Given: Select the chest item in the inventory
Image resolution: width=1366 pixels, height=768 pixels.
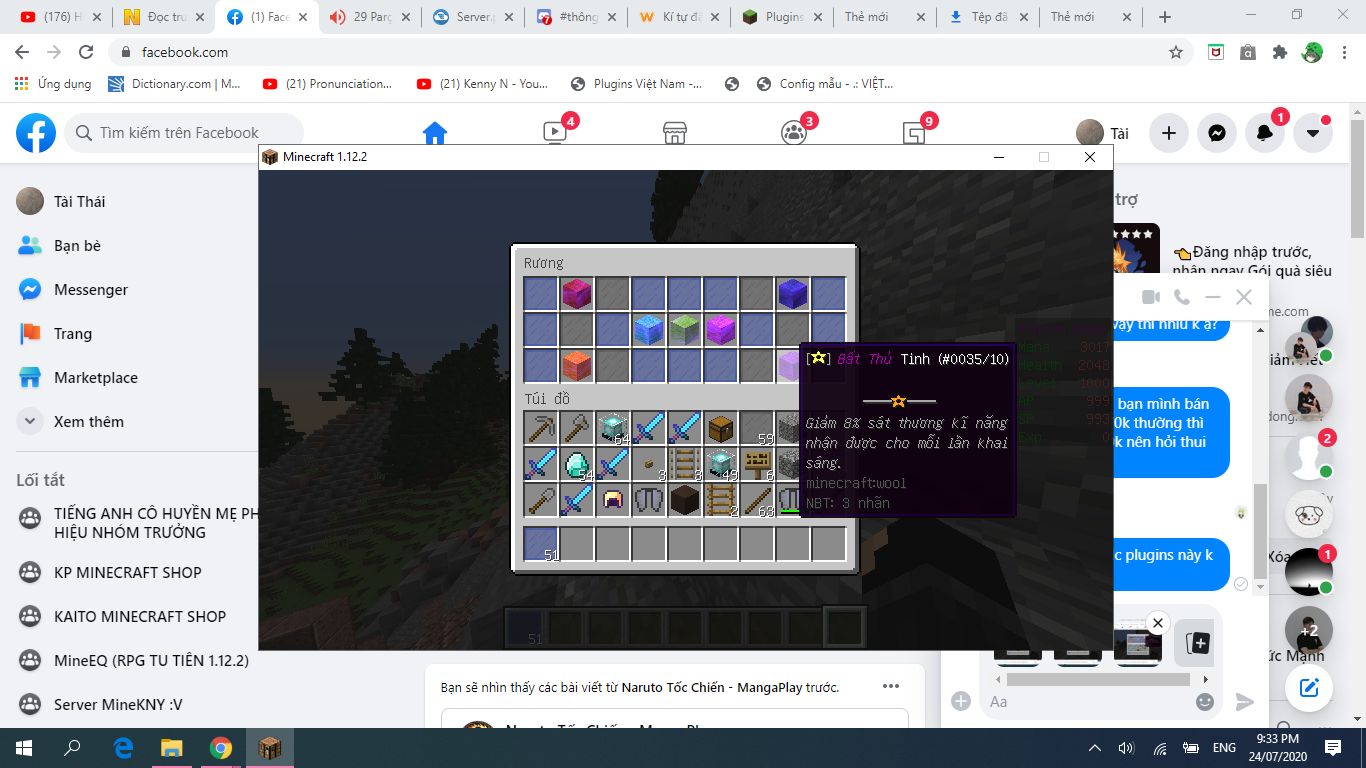Looking at the screenshot, I should [721, 428].
